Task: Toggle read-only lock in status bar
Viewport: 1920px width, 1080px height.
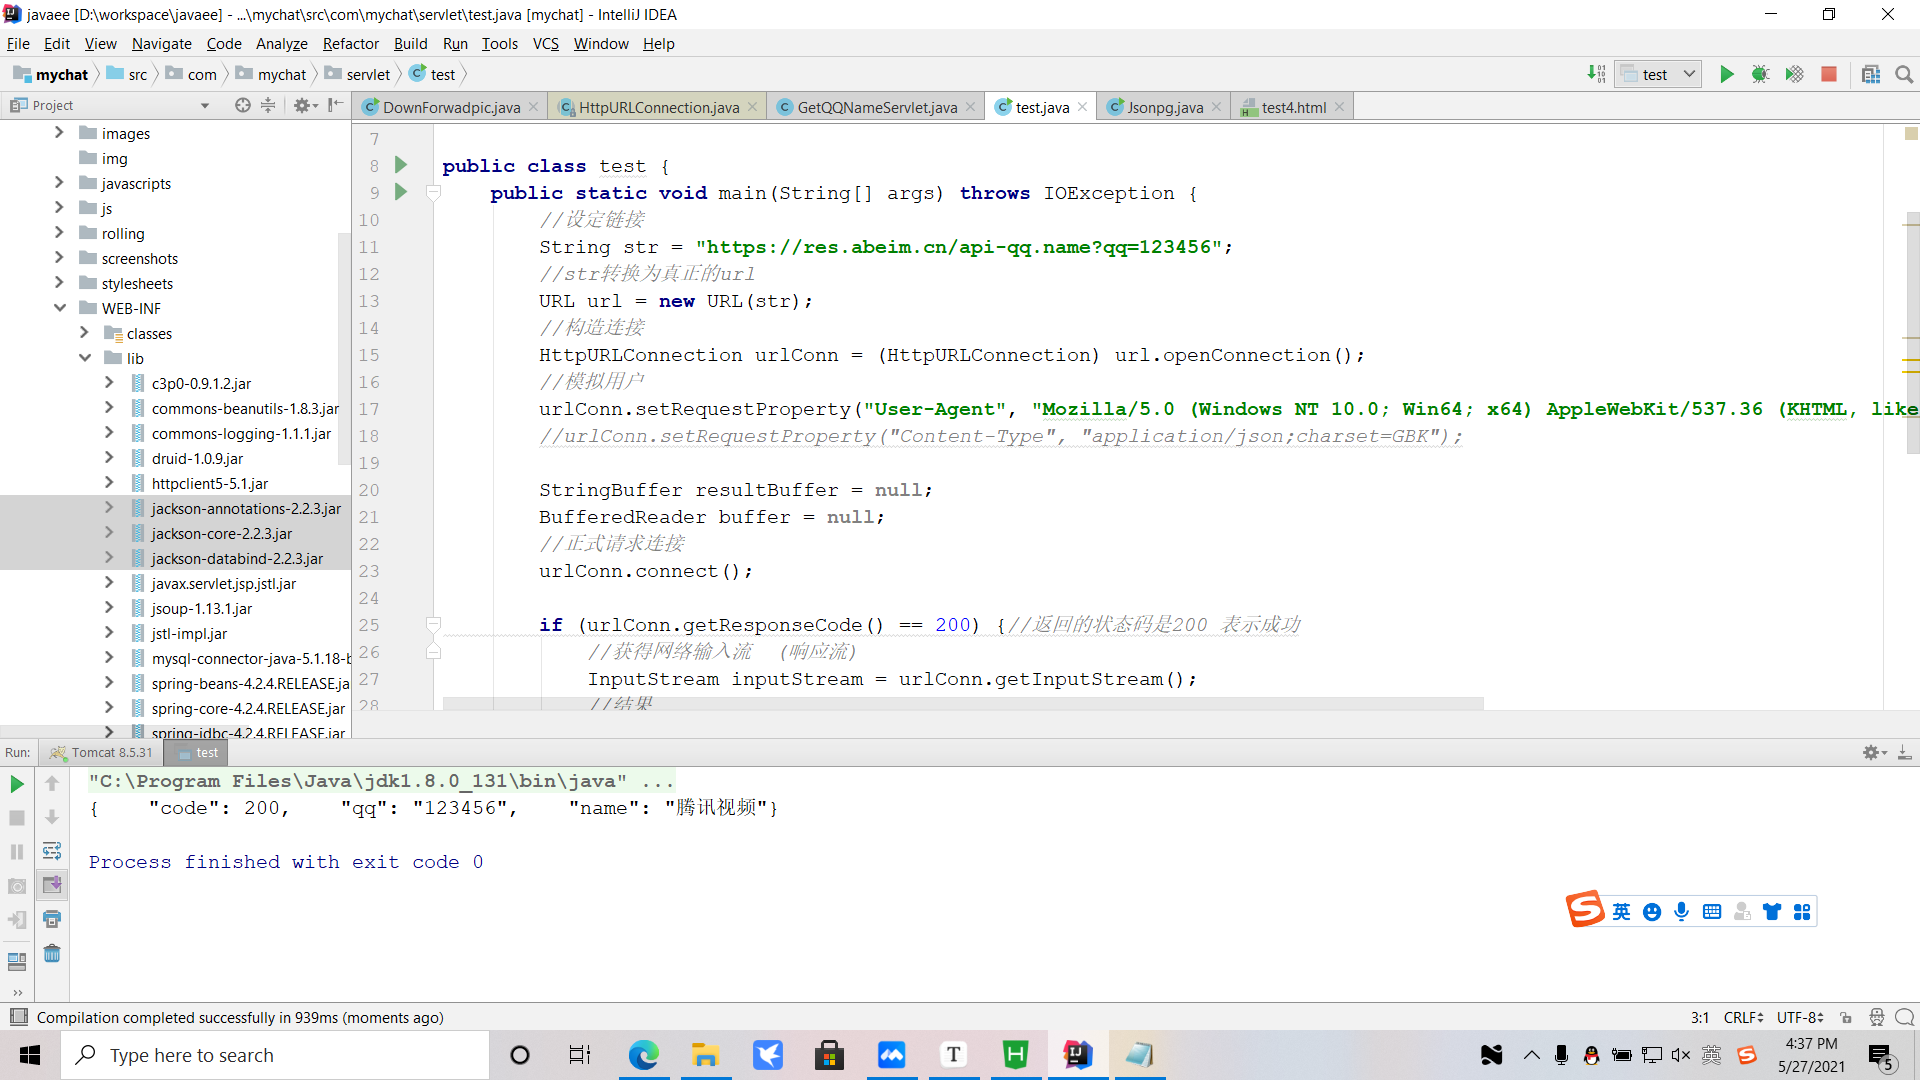Action: click(x=1846, y=1017)
